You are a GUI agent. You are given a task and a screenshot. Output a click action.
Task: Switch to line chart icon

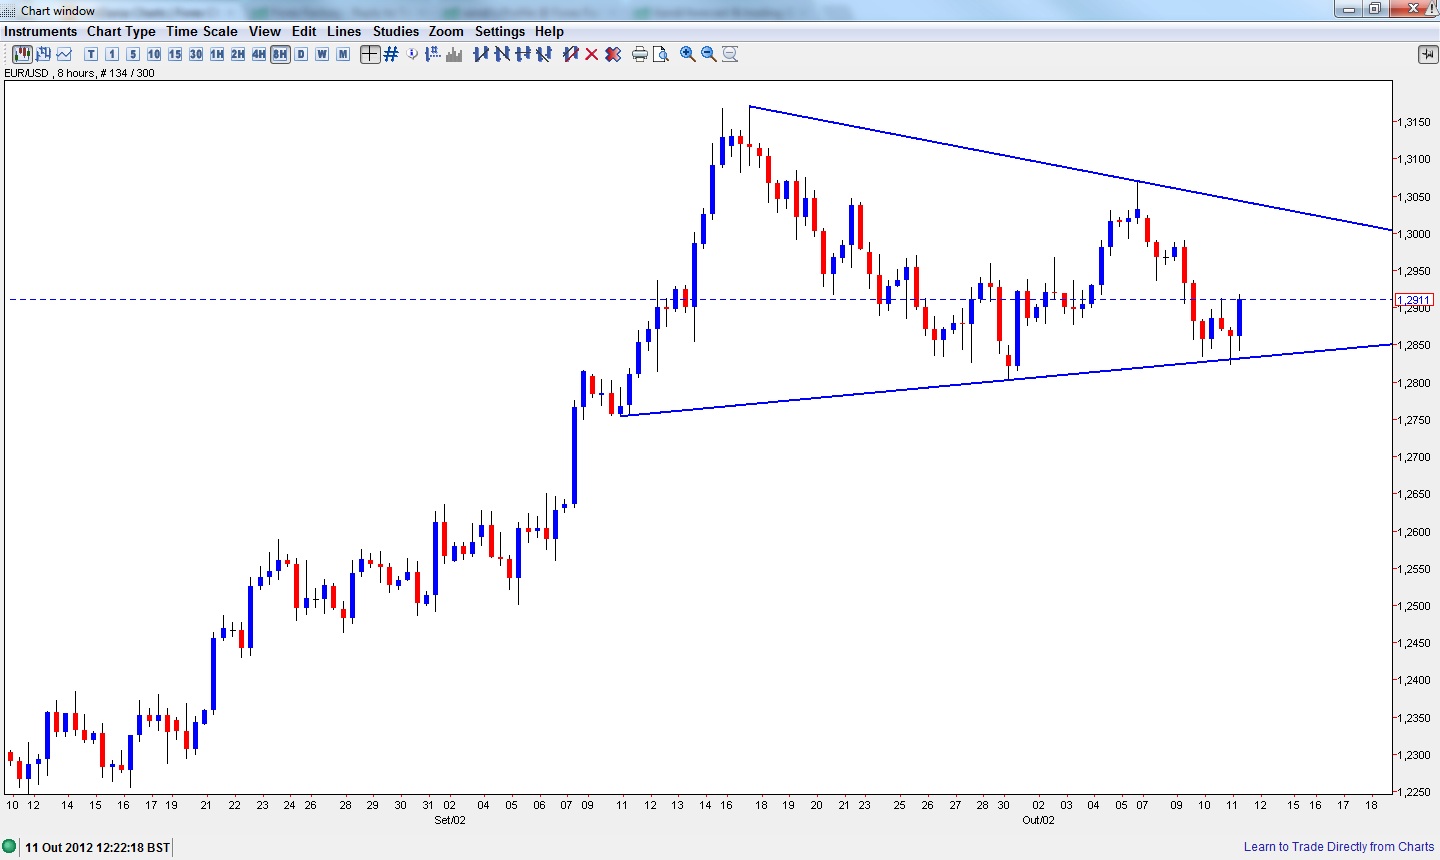click(65, 54)
